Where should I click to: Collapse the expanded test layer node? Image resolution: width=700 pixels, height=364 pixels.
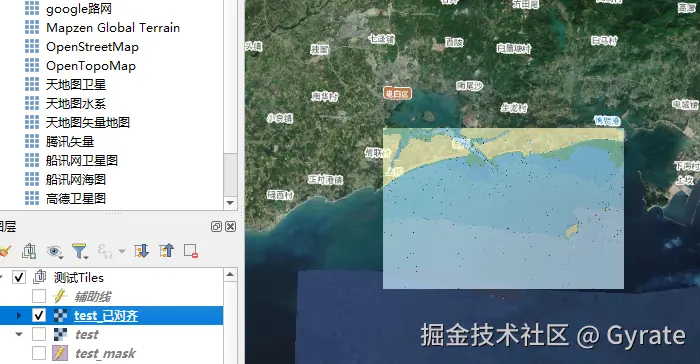click(19, 334)
